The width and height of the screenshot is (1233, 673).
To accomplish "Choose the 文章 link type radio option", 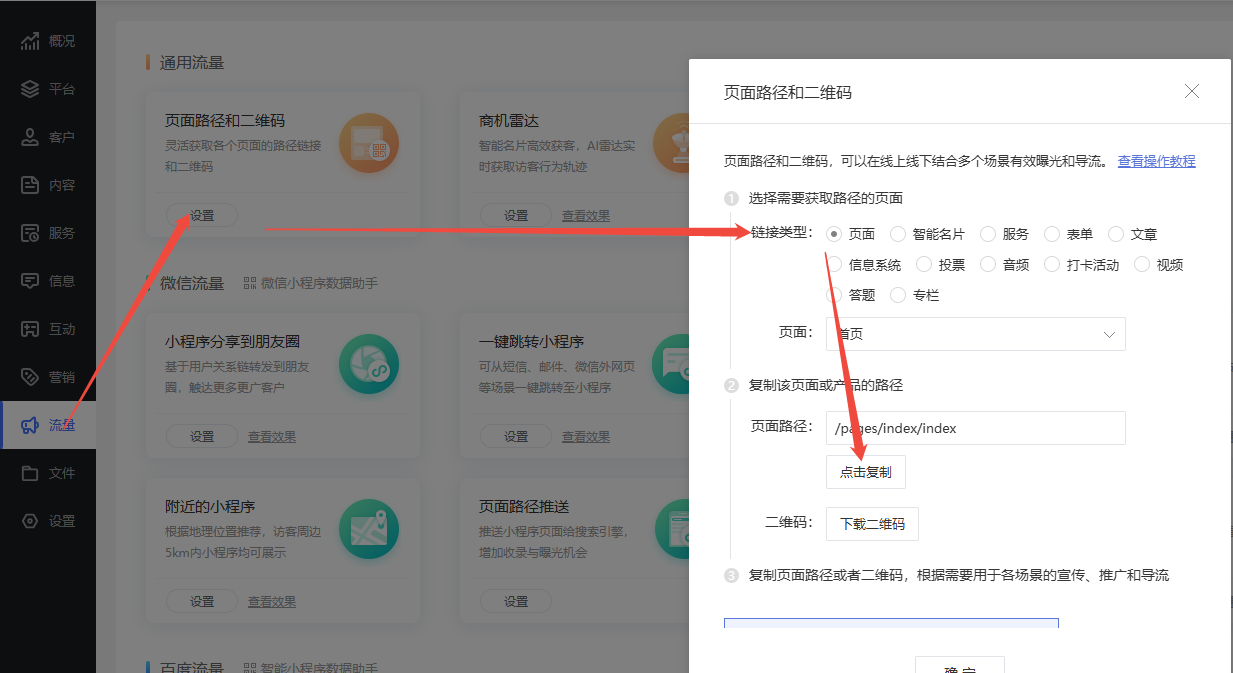I will tap(1116, 234).
